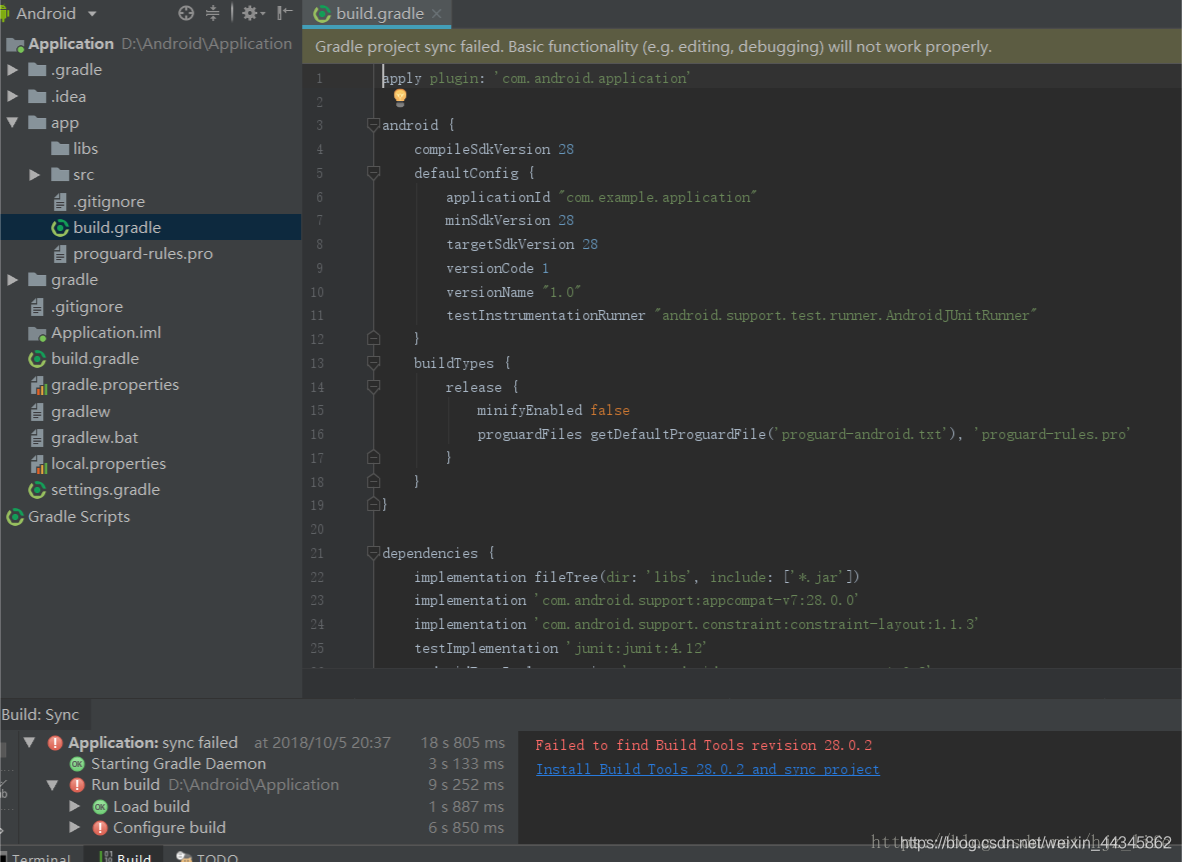Fold the dependencies block at line 21

pos(373,554)
